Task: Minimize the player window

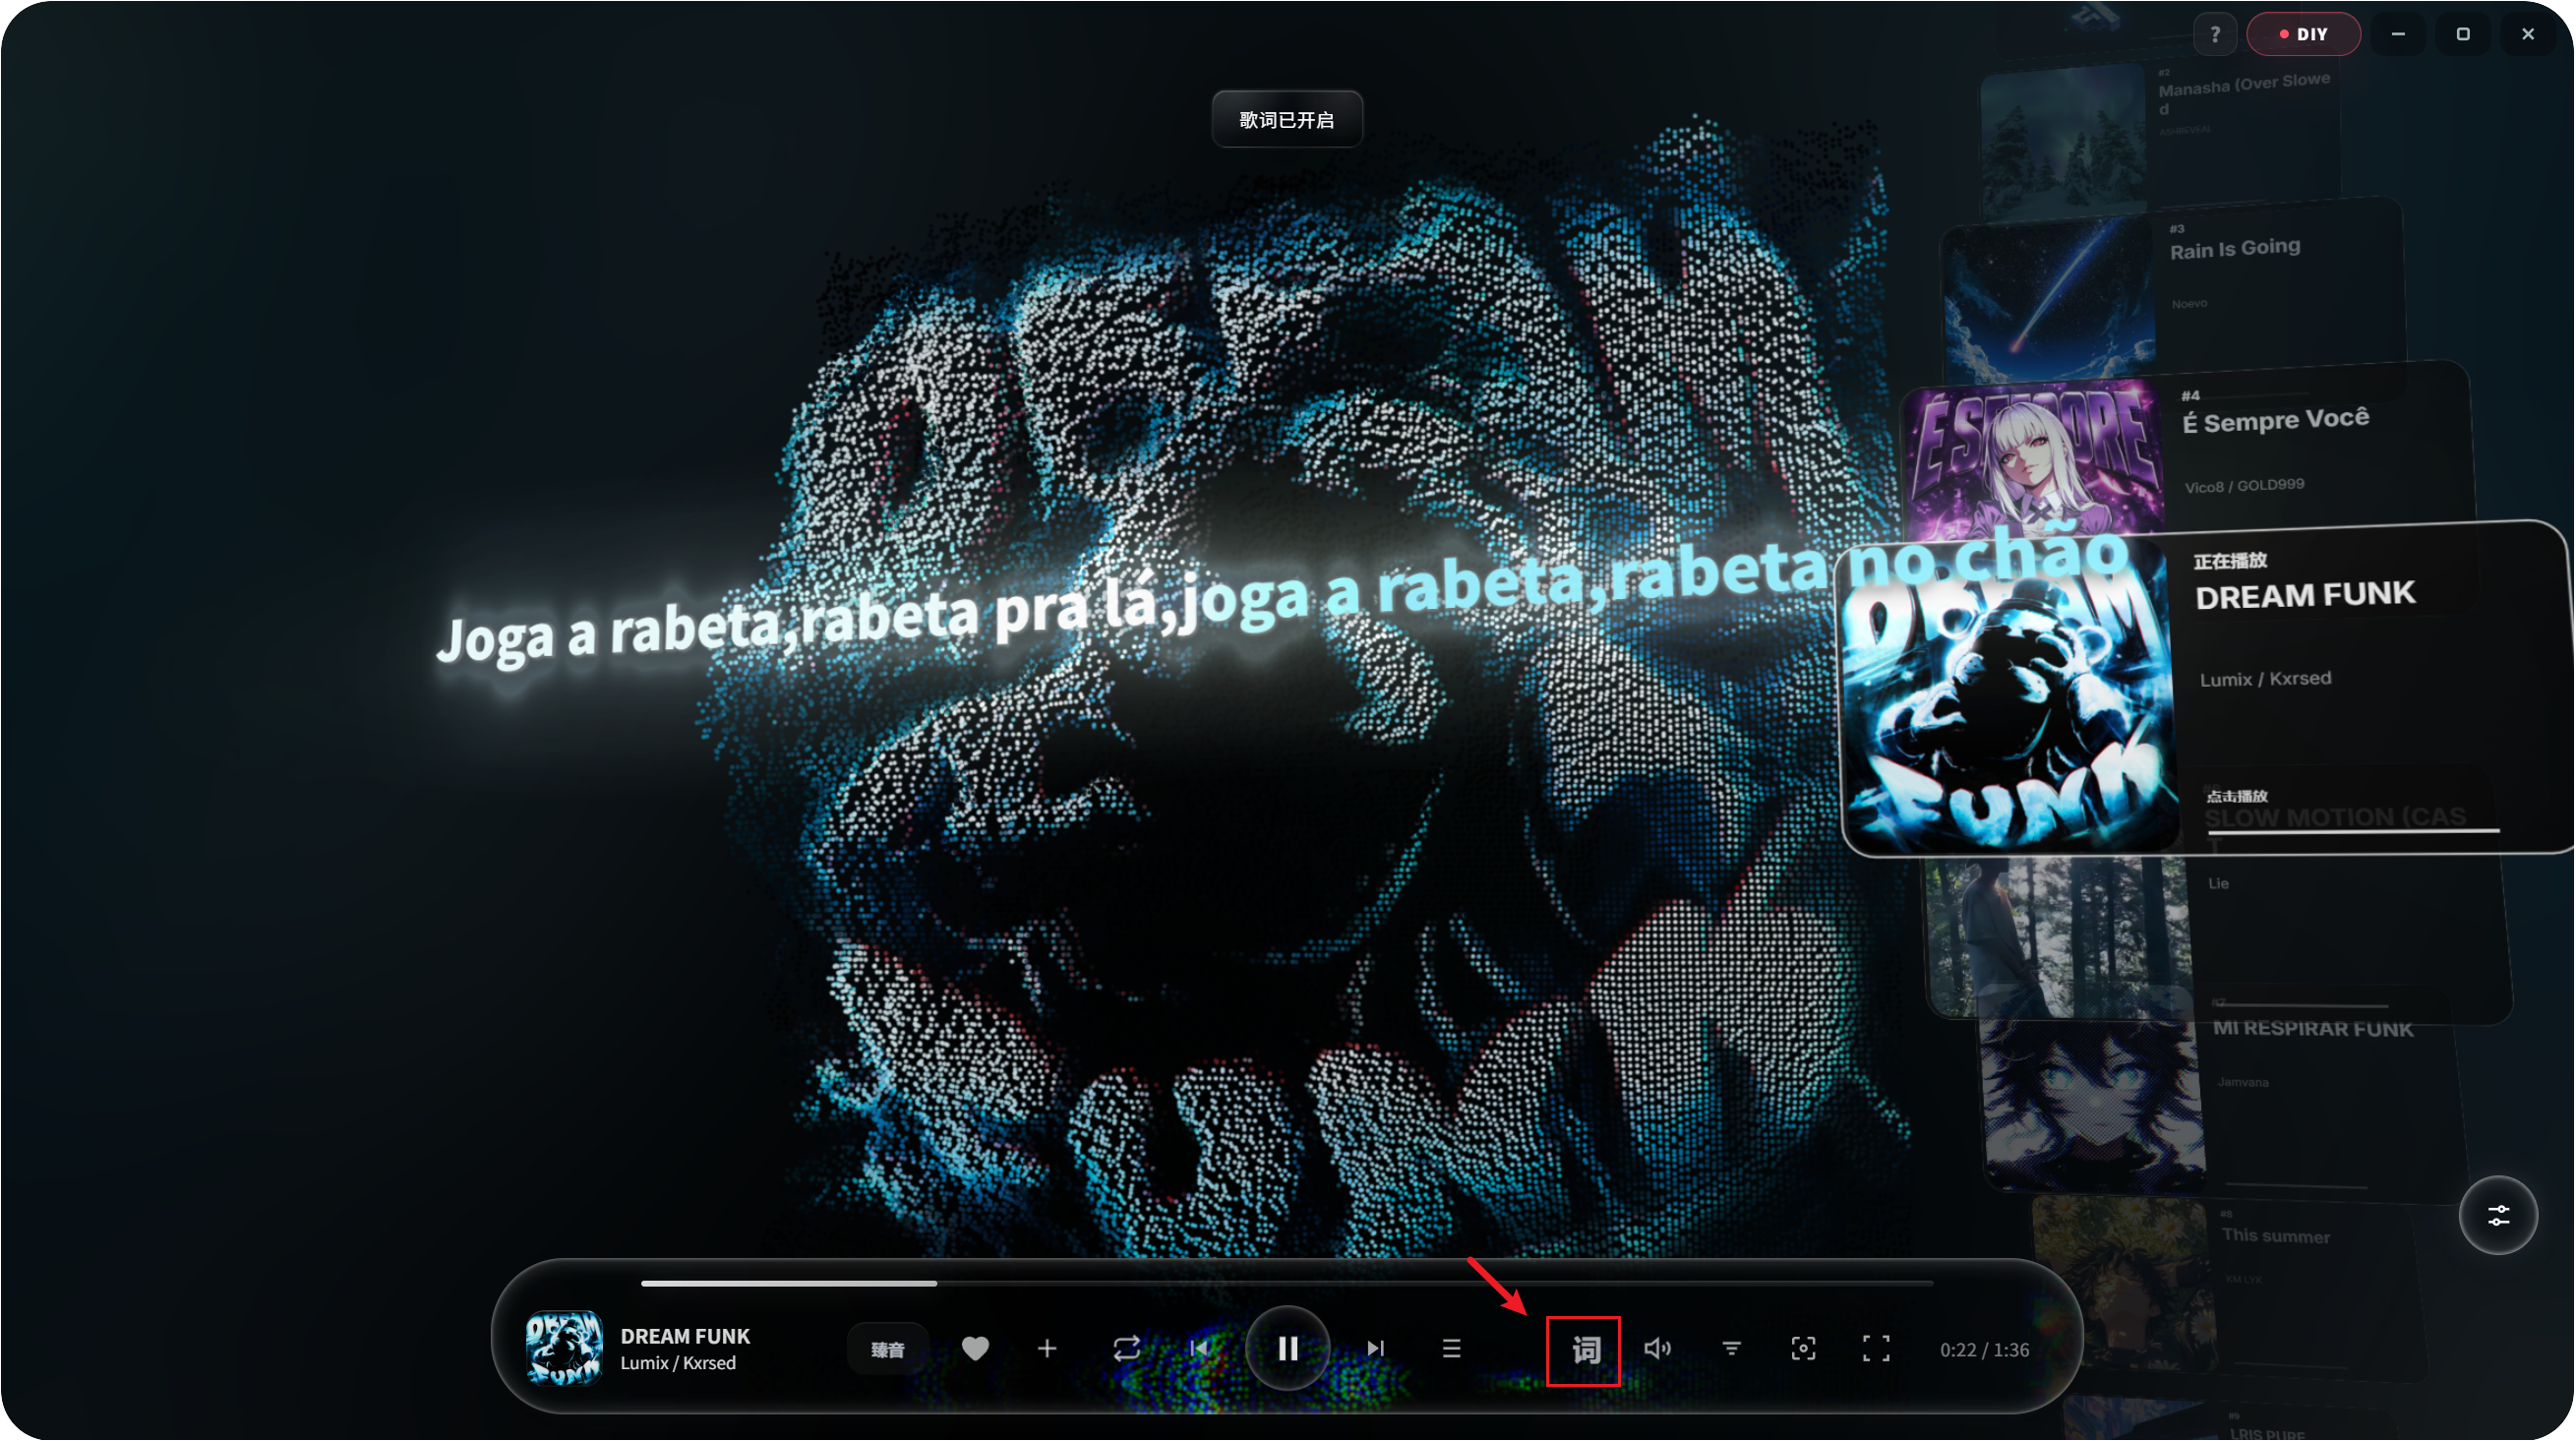Action: click(x=2398, y=34)
